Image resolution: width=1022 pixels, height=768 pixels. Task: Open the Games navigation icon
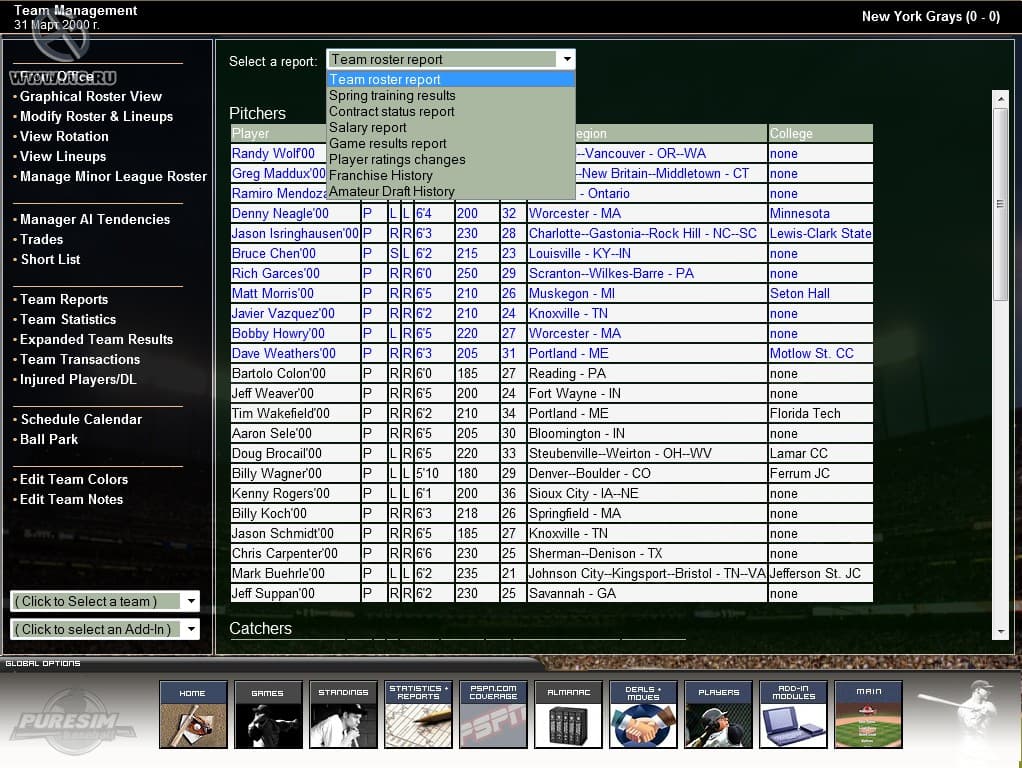coord(268,714)
